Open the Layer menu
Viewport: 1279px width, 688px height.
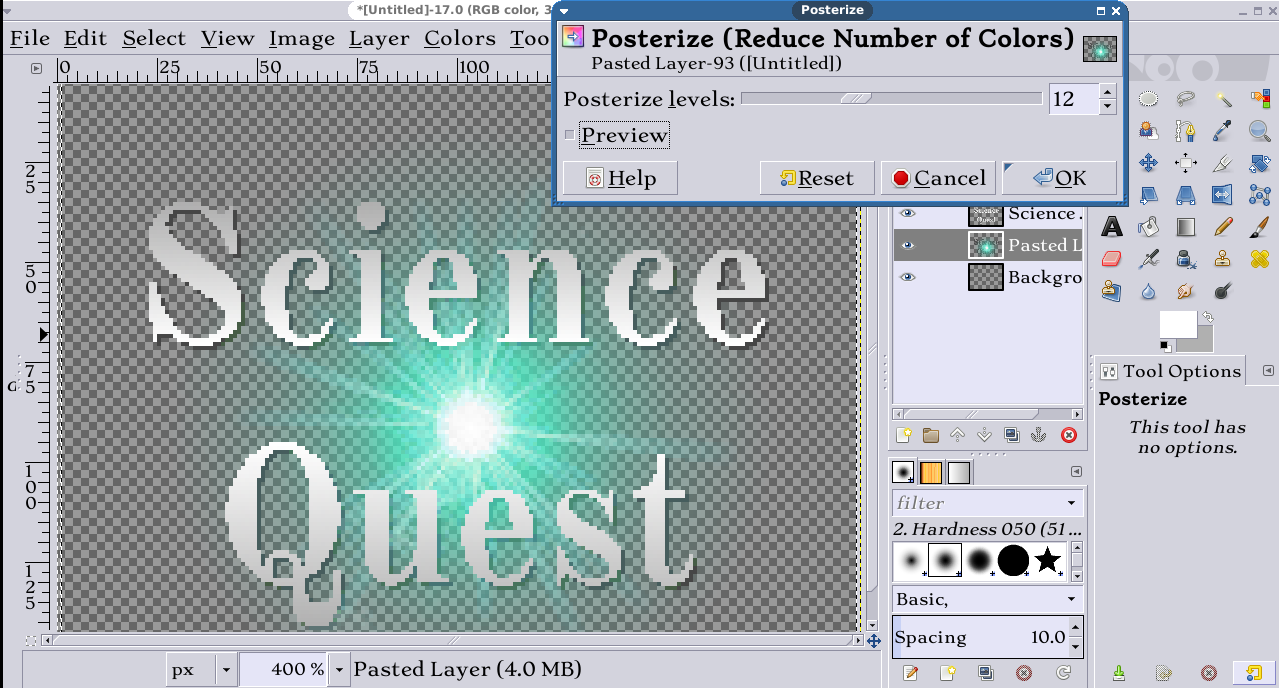[378, 38]
